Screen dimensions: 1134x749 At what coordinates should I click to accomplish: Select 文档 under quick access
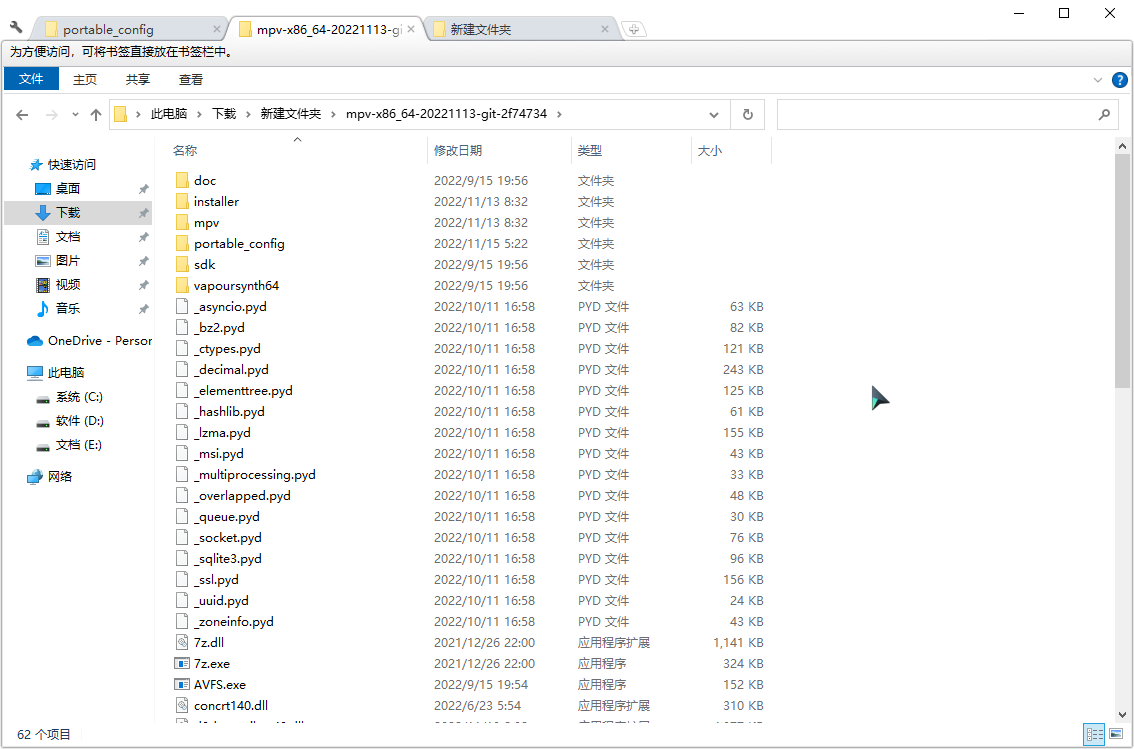(67, 236)
